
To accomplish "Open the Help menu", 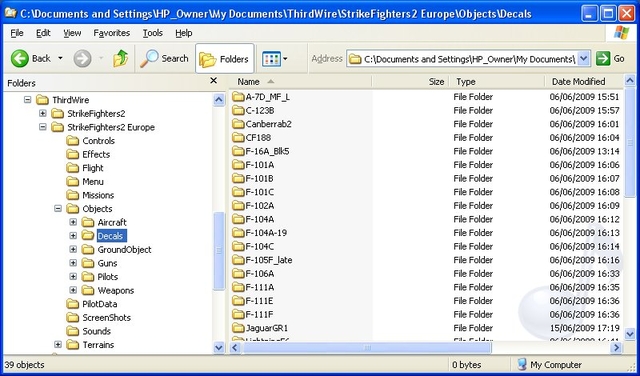I will [x=184, y=33].
